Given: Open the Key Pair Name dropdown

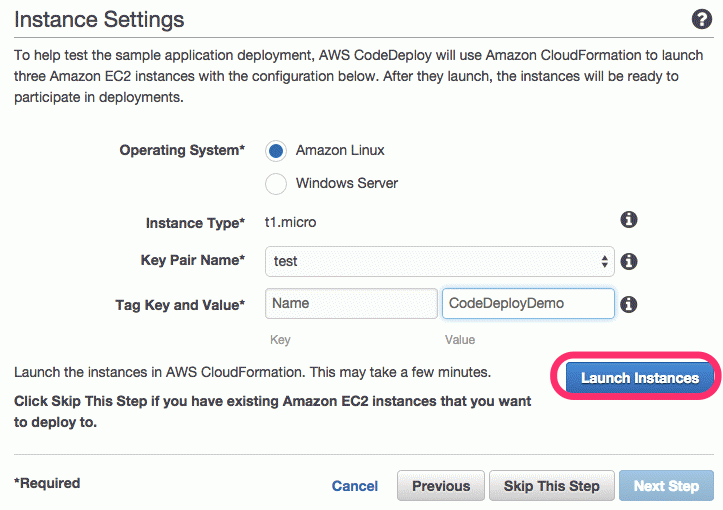Looking at the screenshot, I should pyautogui.click(x=439, y=261).
